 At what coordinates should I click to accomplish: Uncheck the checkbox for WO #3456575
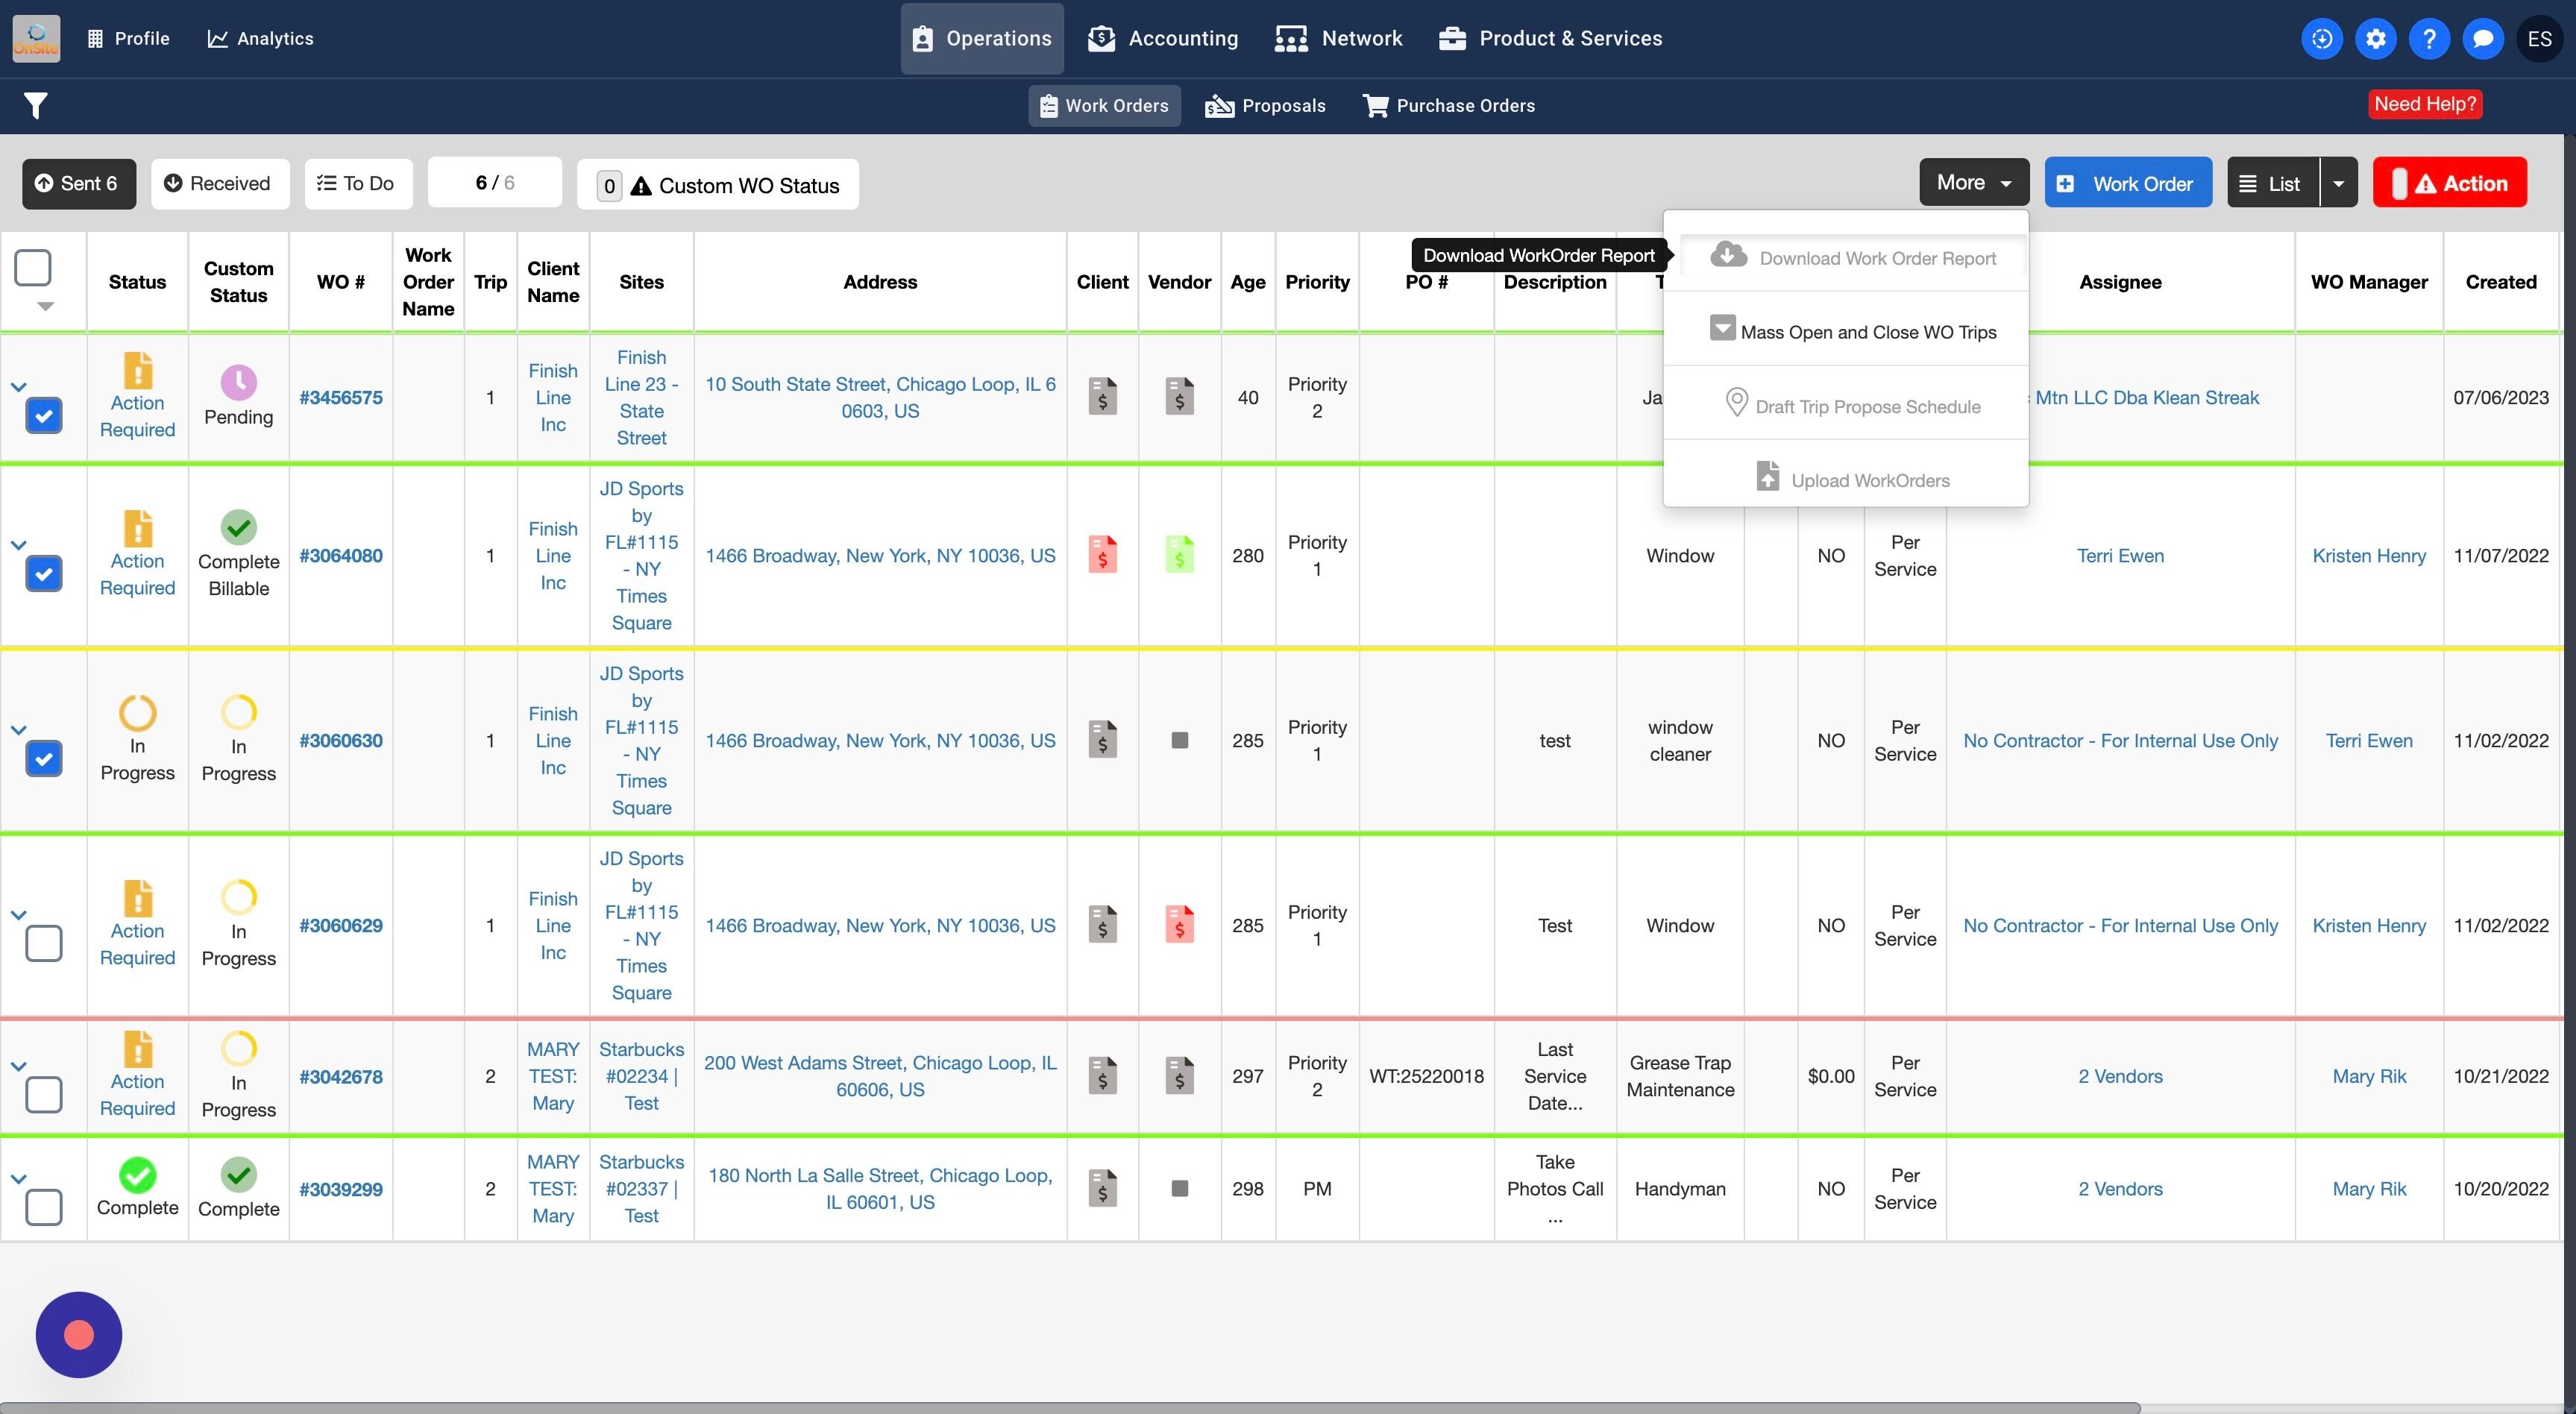[44, 415]
